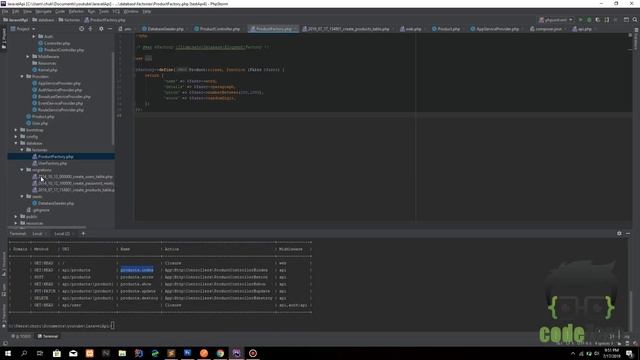Switch to create_products_table.php editor tab
This screenshot has height=360, width=640.
point(347,29)
